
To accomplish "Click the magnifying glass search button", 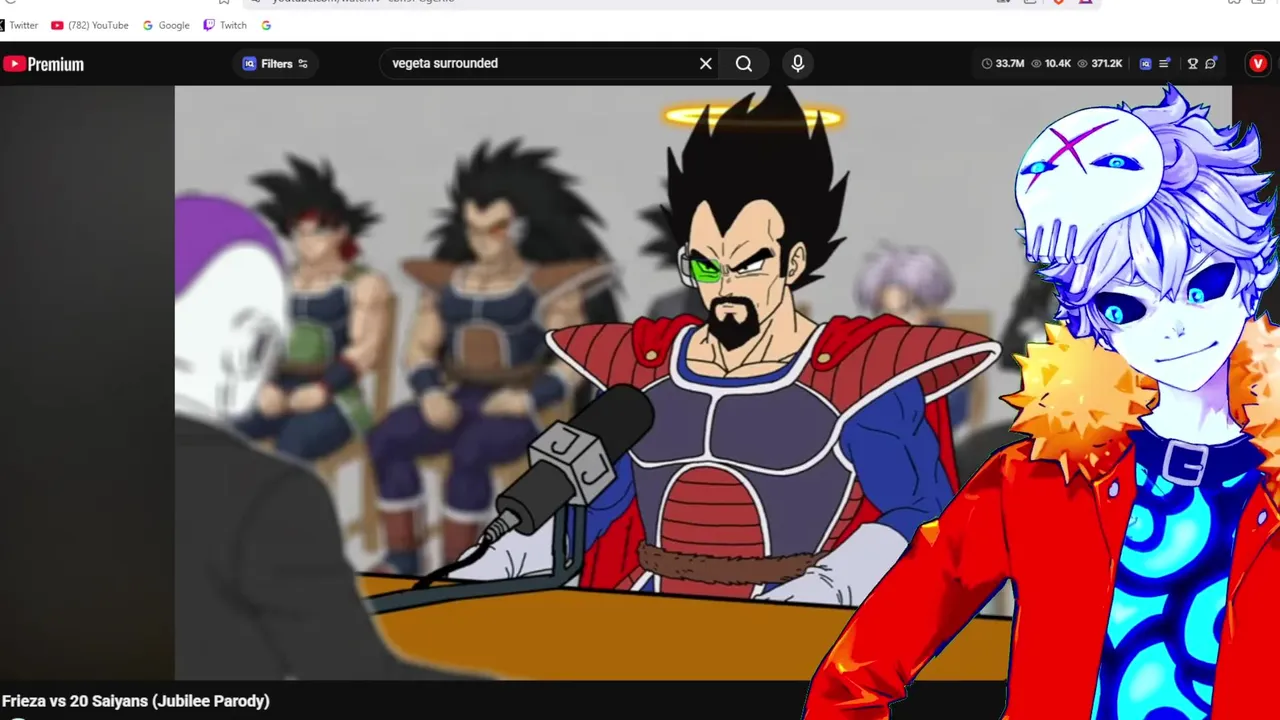I will pos(744,63).
